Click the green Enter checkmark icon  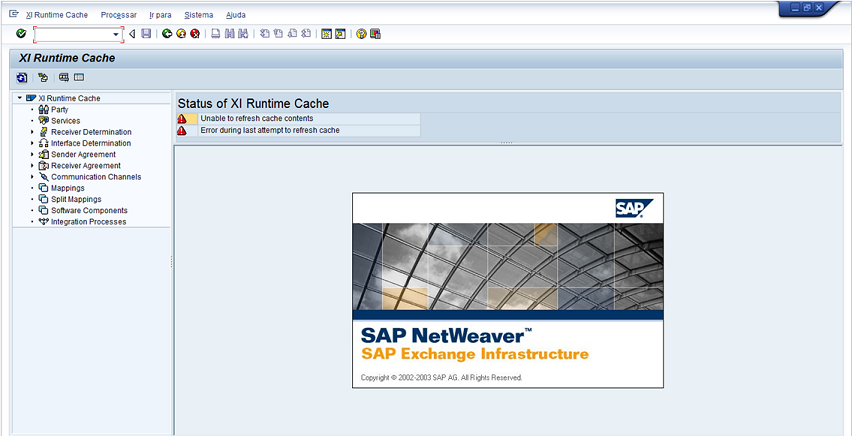tap(21, 34)
